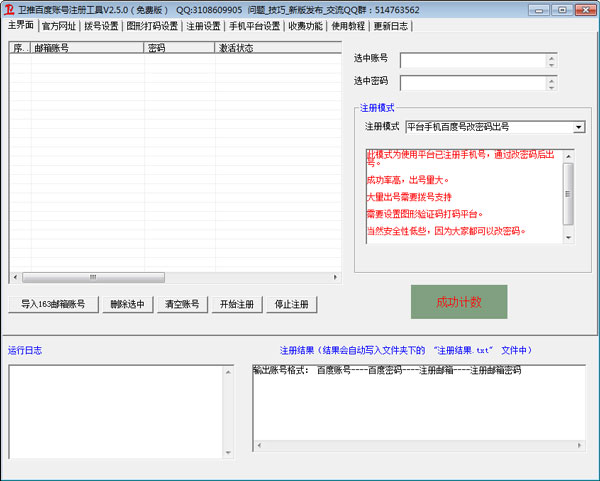Viewport: 600px width, 481px height.
Task: Click the 导入163邮箱账号 button
Action: click(53, 304)
